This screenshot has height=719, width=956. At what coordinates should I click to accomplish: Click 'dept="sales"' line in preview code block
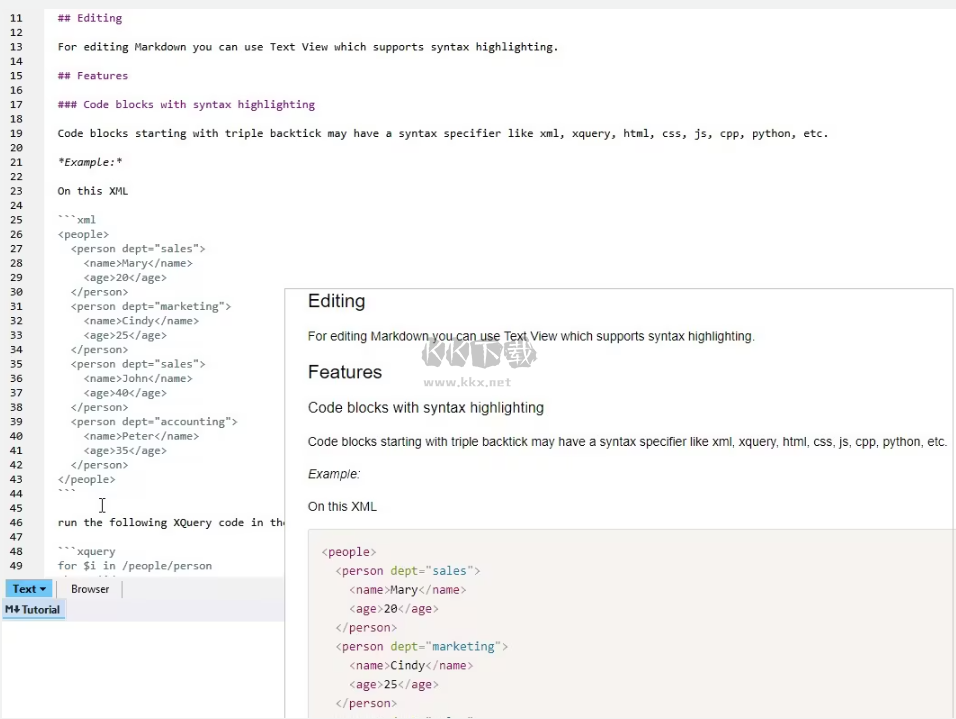point(408,571)
